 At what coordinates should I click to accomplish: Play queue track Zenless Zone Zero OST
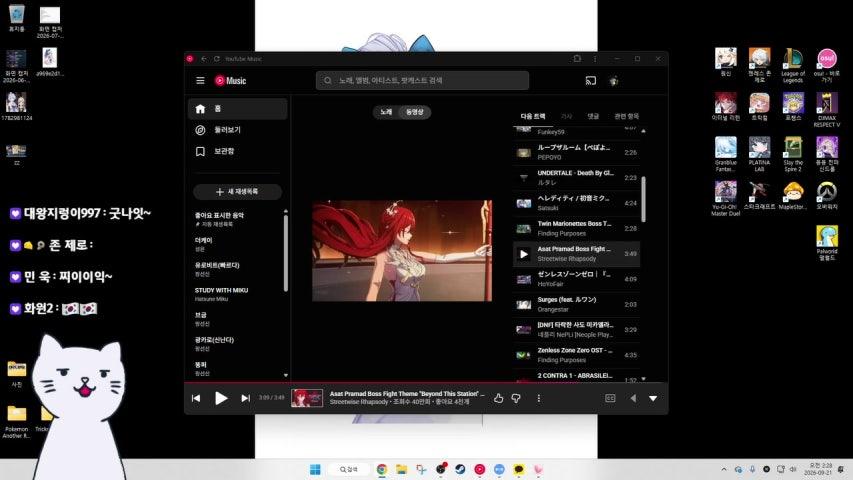577,355
